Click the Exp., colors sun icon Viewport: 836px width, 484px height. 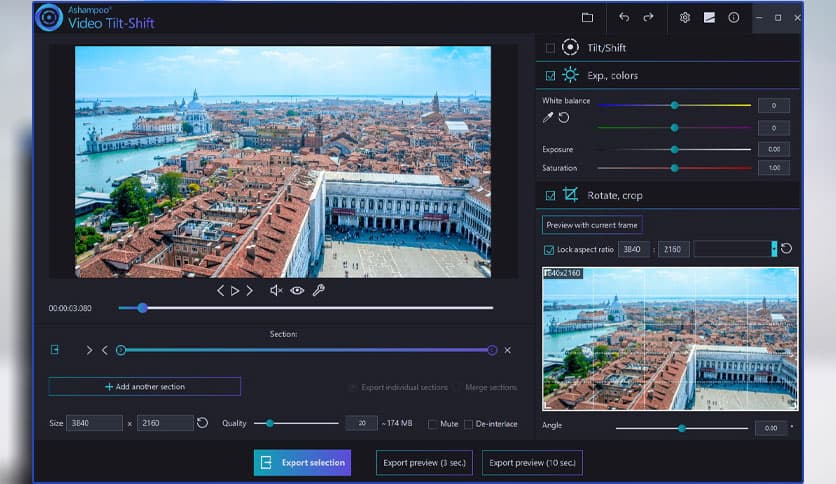point(570,75)
